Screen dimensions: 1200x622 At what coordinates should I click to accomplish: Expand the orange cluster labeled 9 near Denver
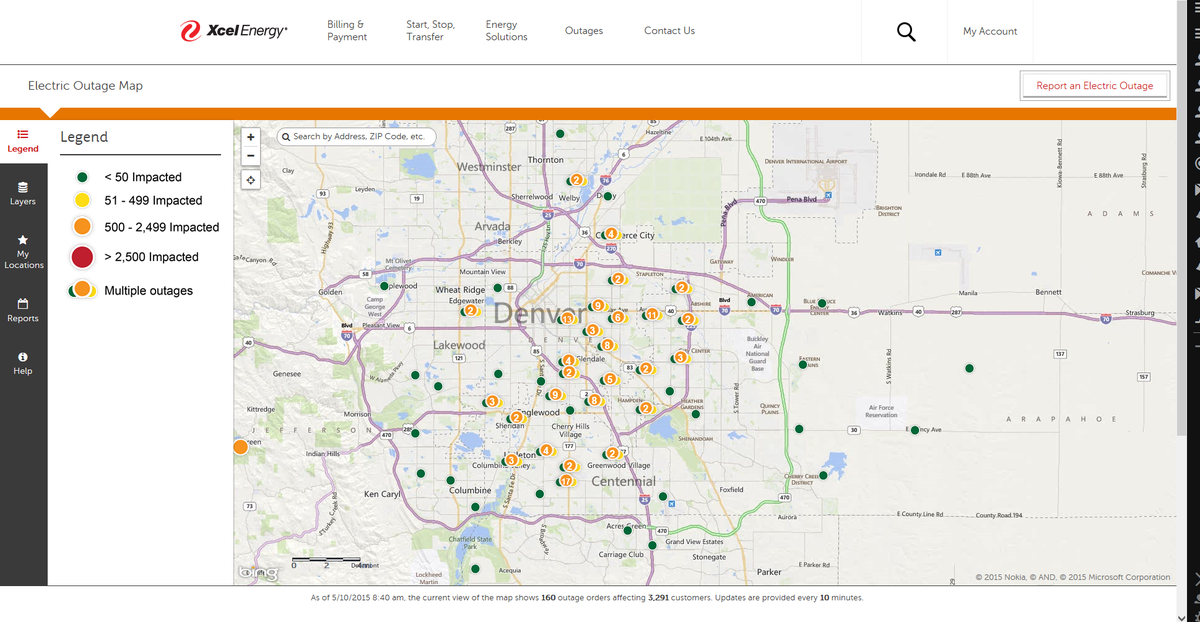597,303
